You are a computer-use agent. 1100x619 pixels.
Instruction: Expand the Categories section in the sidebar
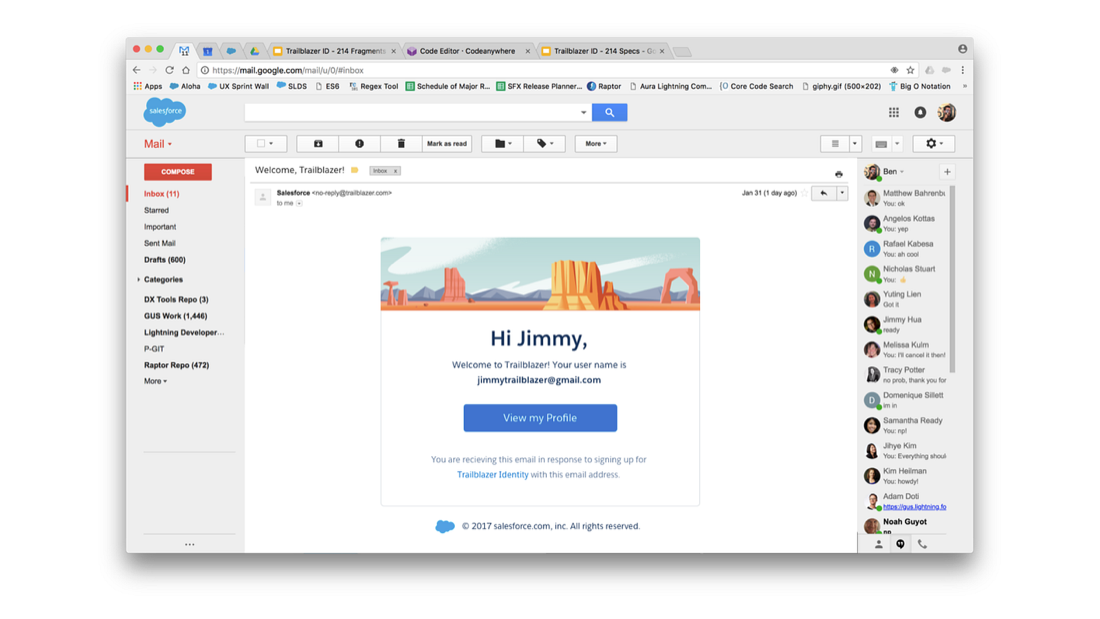[139, 280]
